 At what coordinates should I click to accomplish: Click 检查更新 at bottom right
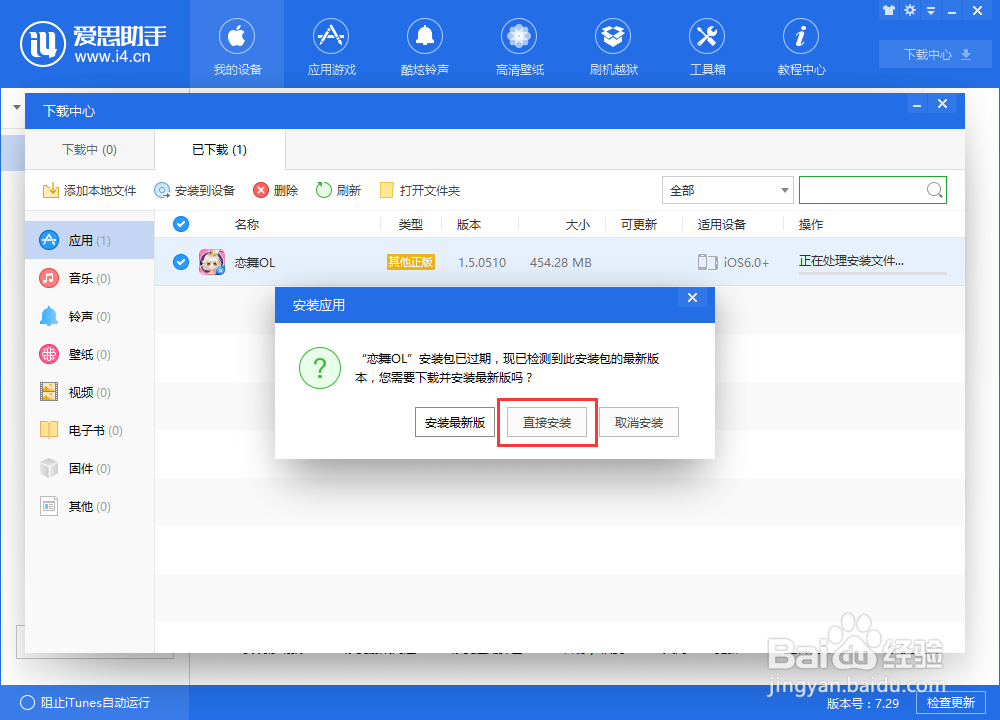(x=950, y=702)
